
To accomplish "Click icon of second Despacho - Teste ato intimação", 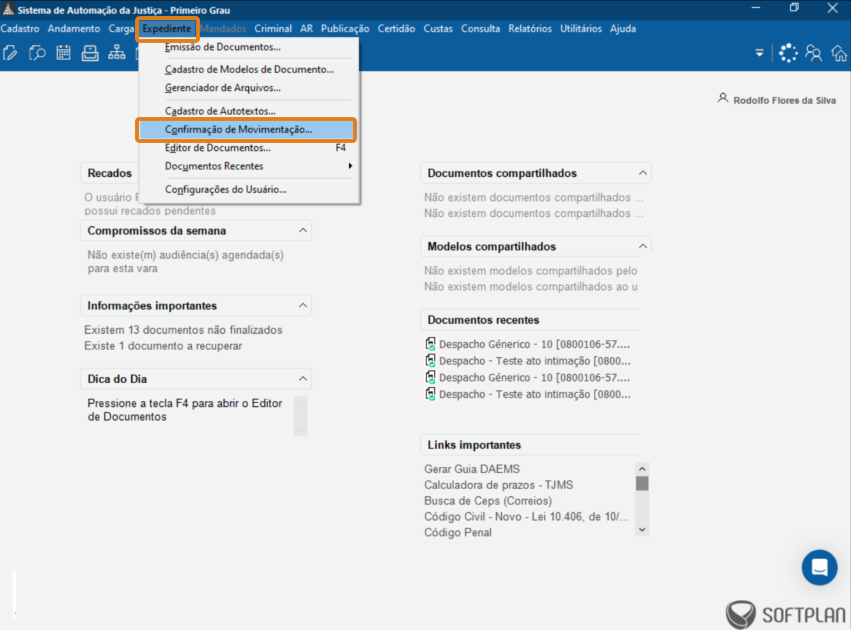I will pyautogui.click(x=430, y=394).
